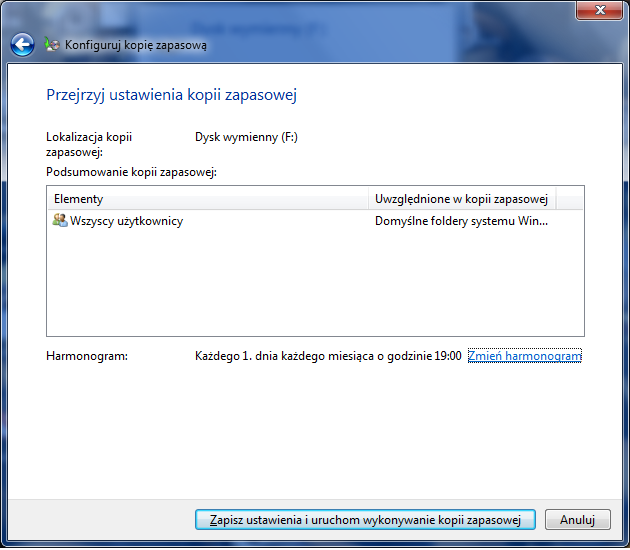This screenshot has height=550, width=630.
Task: Click the back arrow button
Action: pos(22,45)
